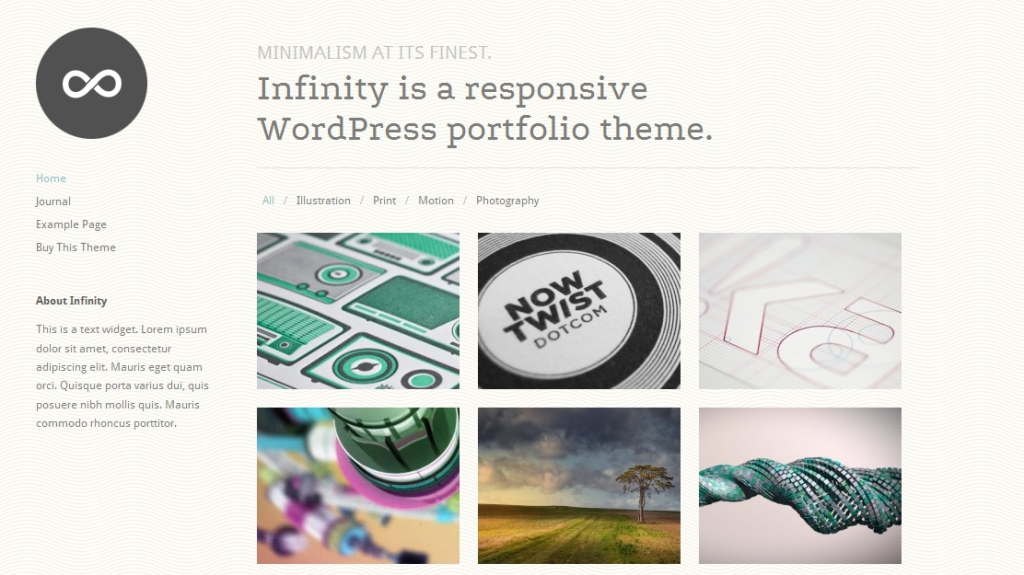Go to the Journal page

[53, 201]
